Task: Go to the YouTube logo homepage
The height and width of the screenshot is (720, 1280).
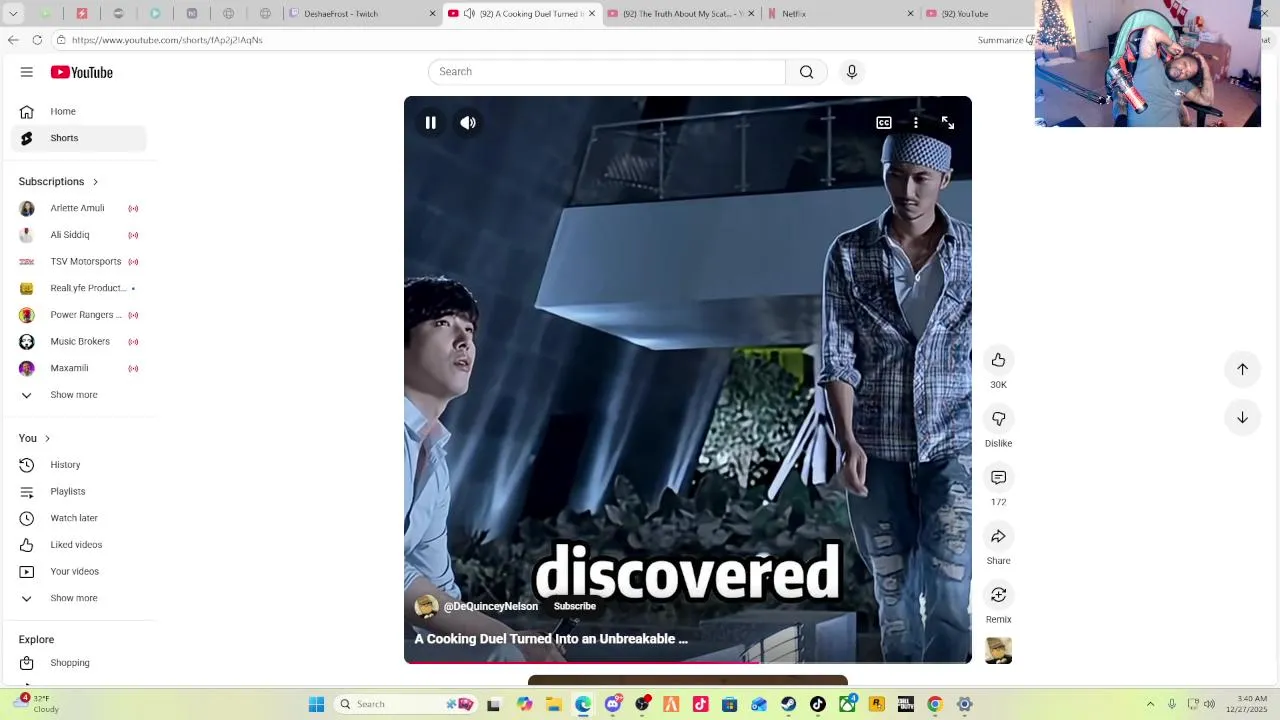Action: pos(82,72)
